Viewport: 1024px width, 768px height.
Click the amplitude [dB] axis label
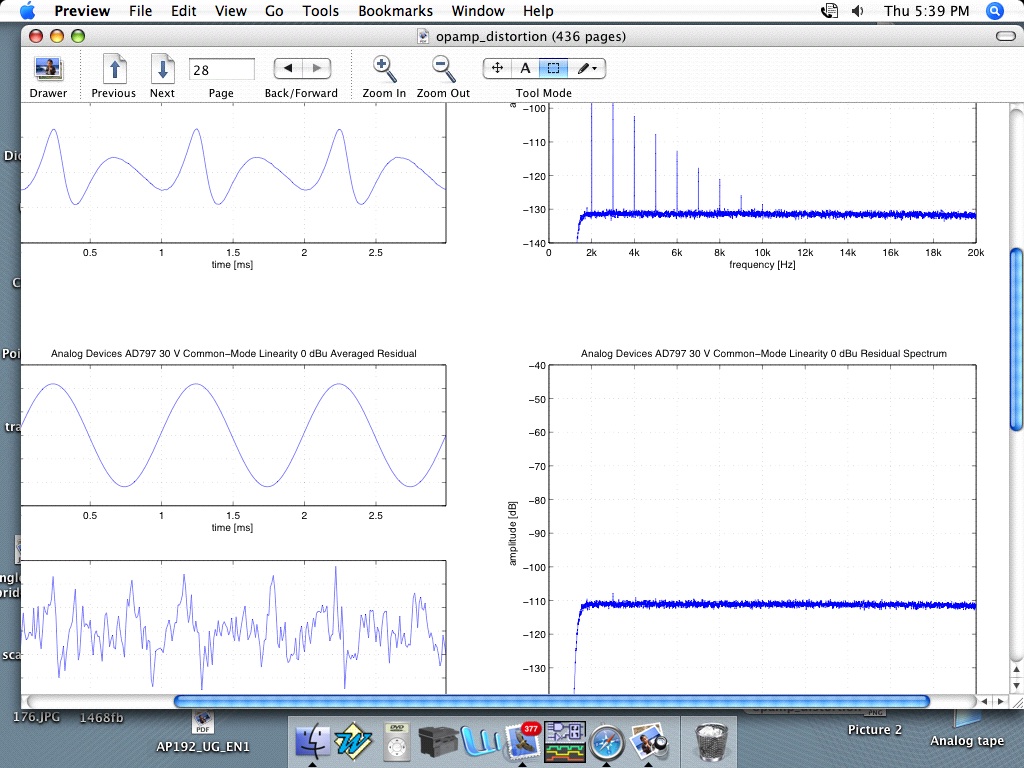(x=513, y=533)
